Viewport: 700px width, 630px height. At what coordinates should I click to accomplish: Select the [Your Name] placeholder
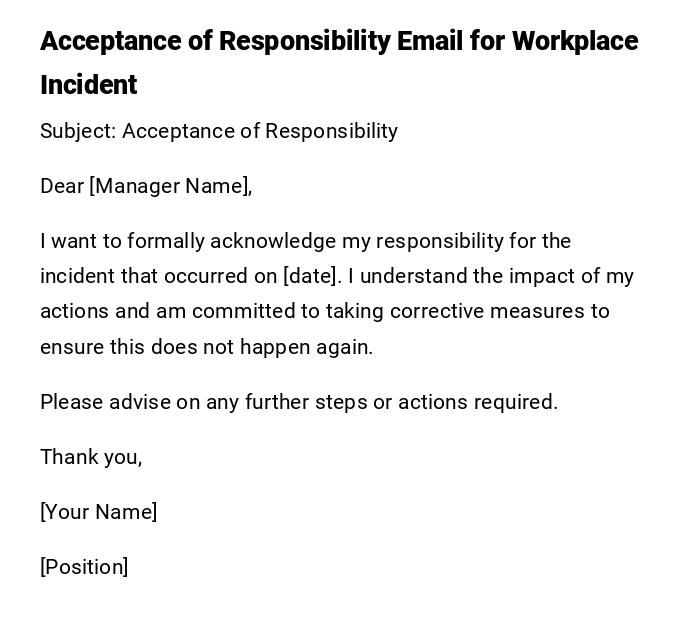click(98, 512)
